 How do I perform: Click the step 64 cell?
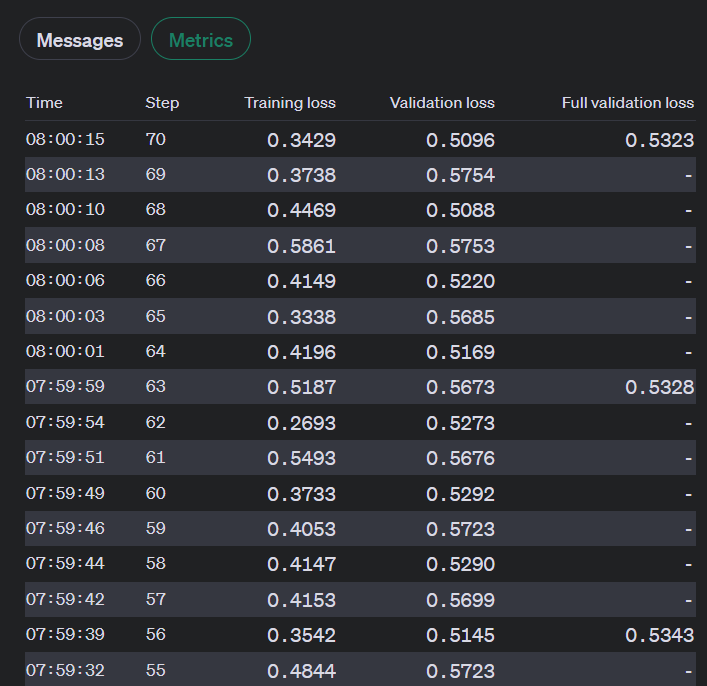click(156, 352)
